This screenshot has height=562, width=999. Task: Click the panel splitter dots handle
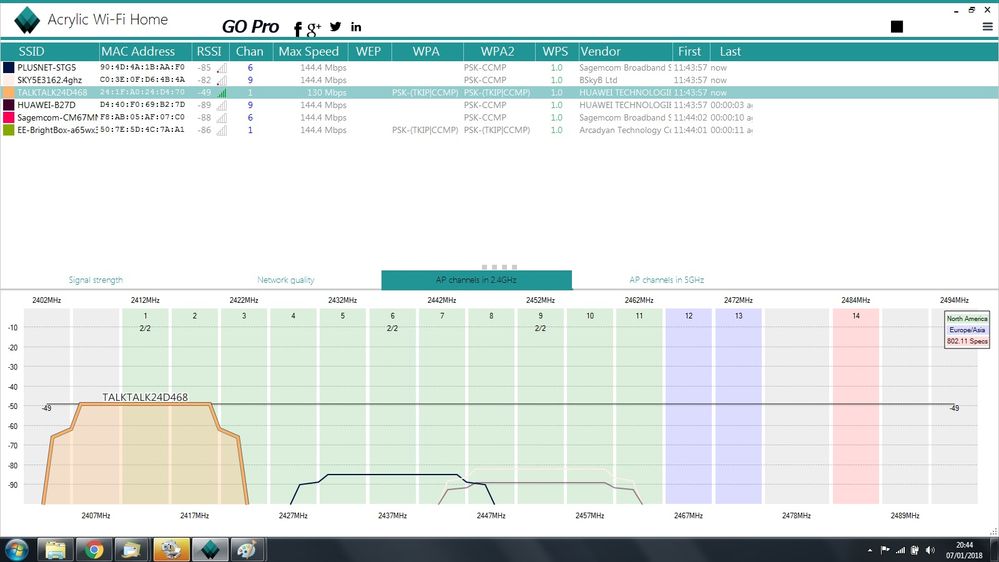[500, 267]
